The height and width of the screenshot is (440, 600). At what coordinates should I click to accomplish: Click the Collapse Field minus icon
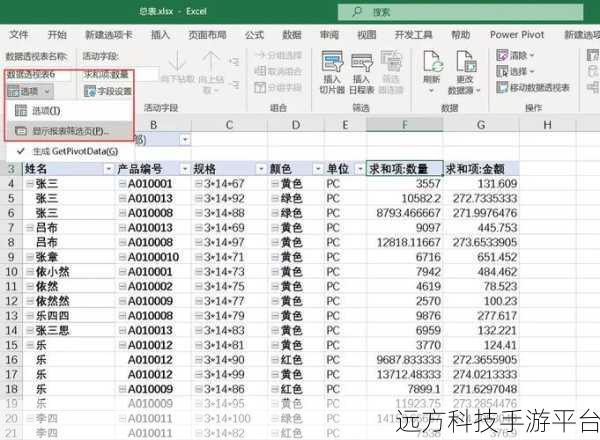point(235,85)
